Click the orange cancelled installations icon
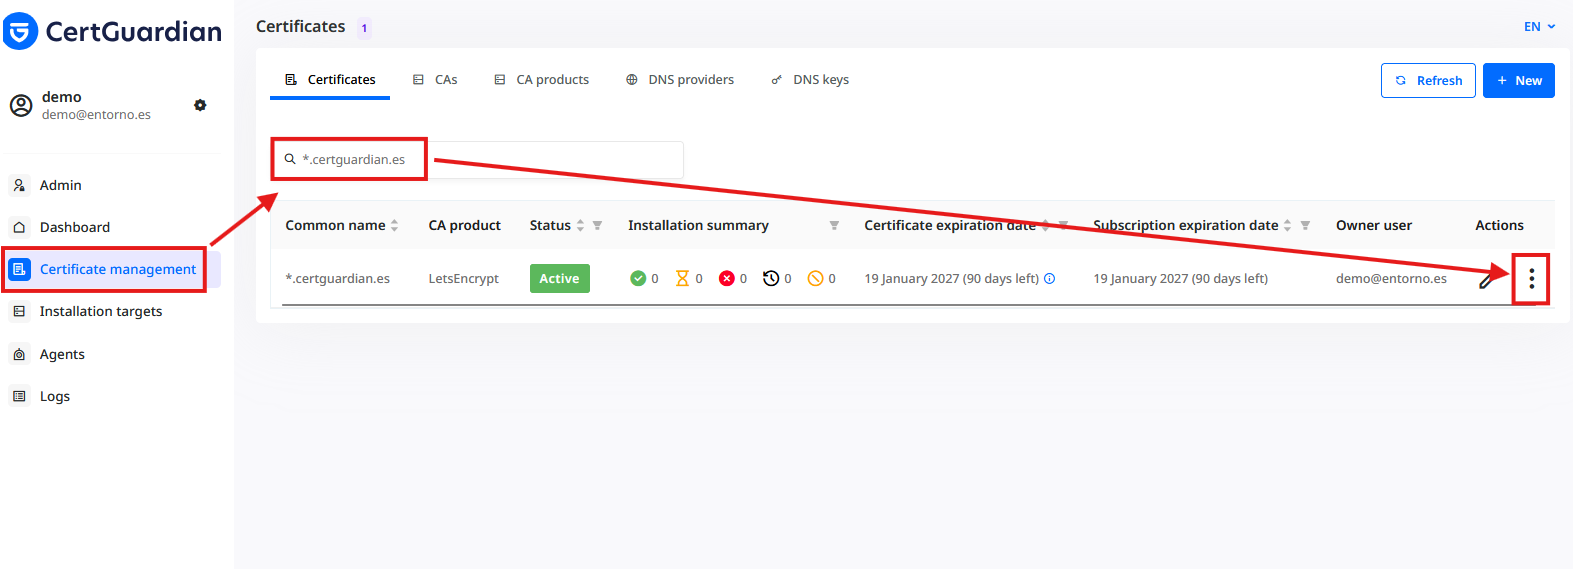Screen dimensions: 1573x569 [x=815, y=278]
